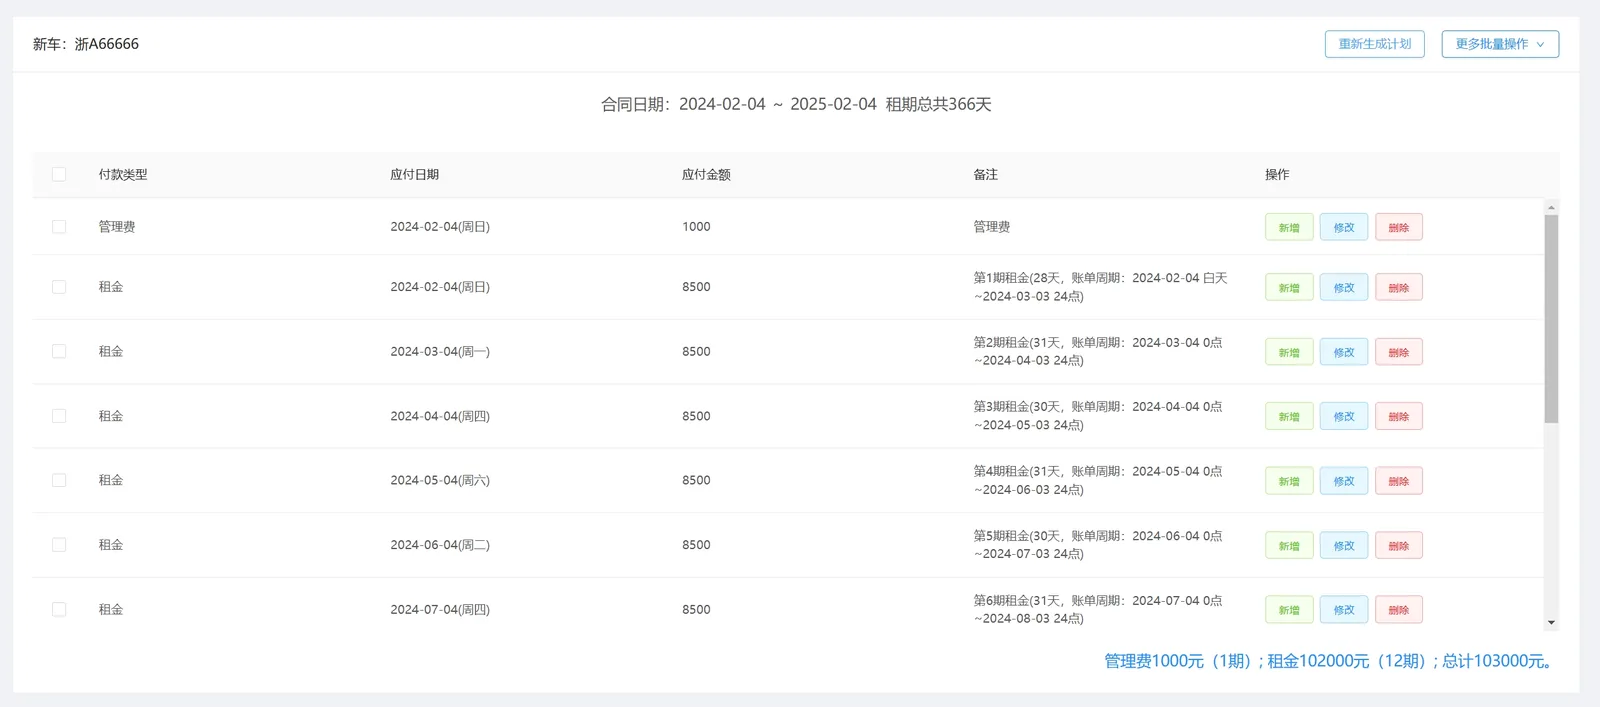Click the table scrollbar up arrow
The image size is (1600, 707).
(x=1551, y=207)
